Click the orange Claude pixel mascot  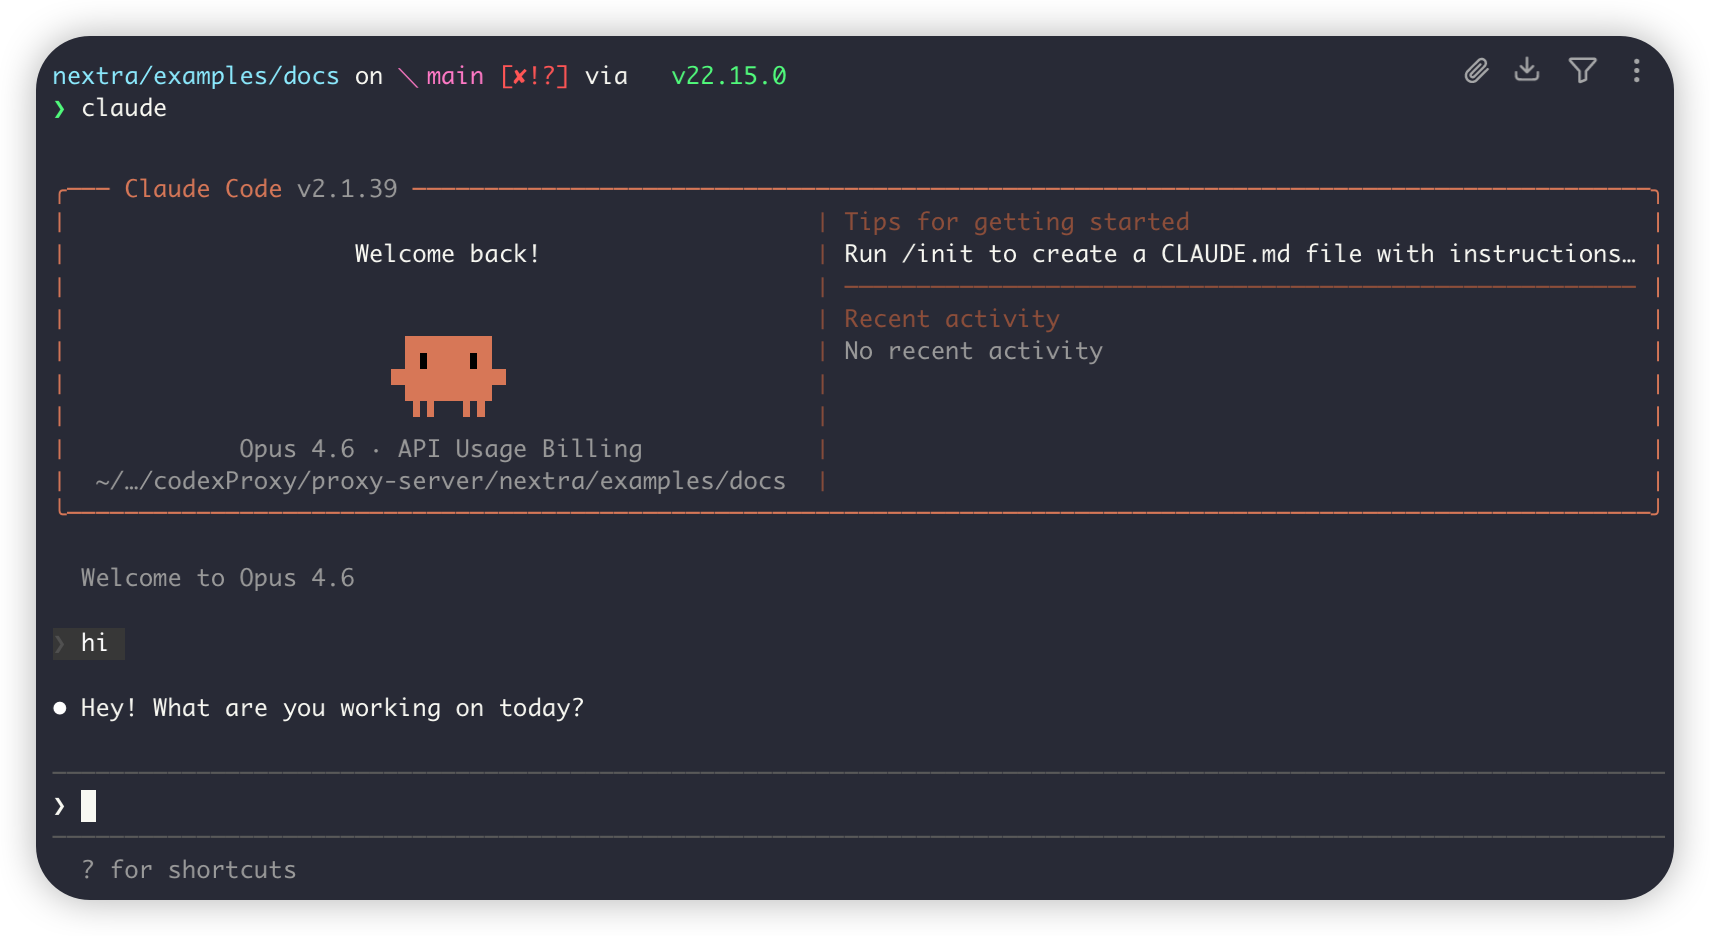[x=448, y=376]
